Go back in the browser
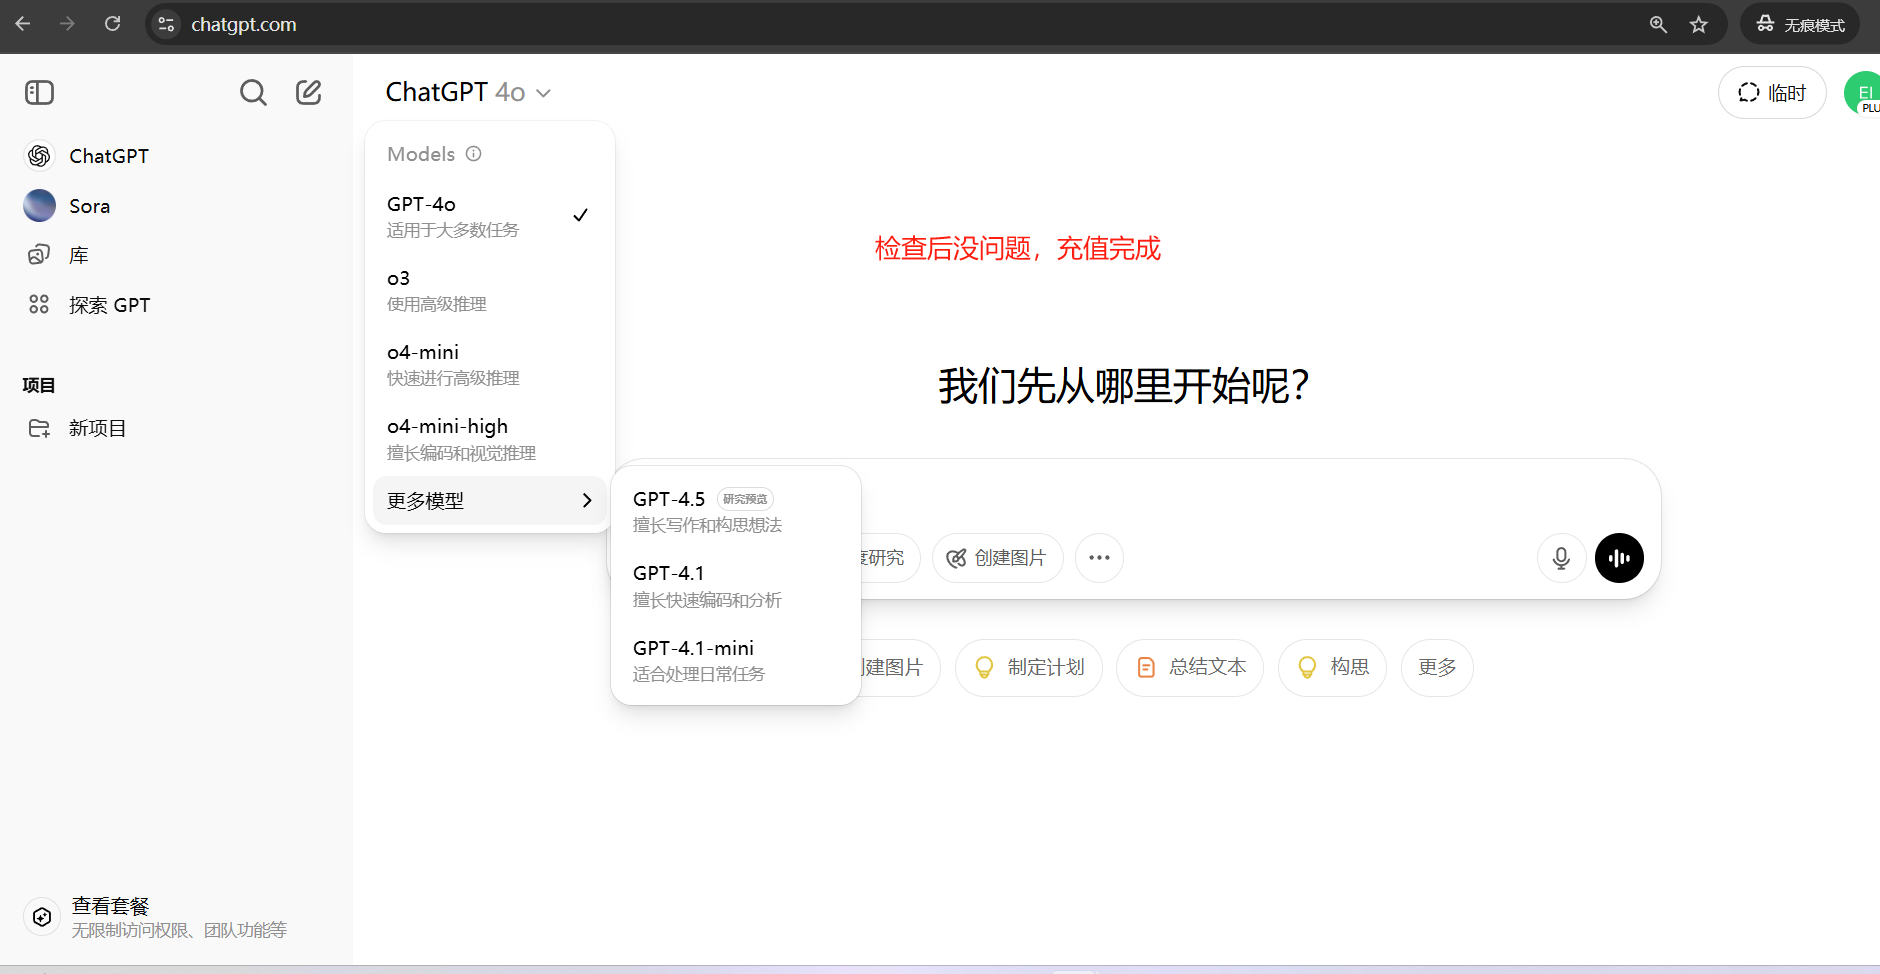Image resolution: width=1880 pixels, height=974 pixels. click(23, 24)
